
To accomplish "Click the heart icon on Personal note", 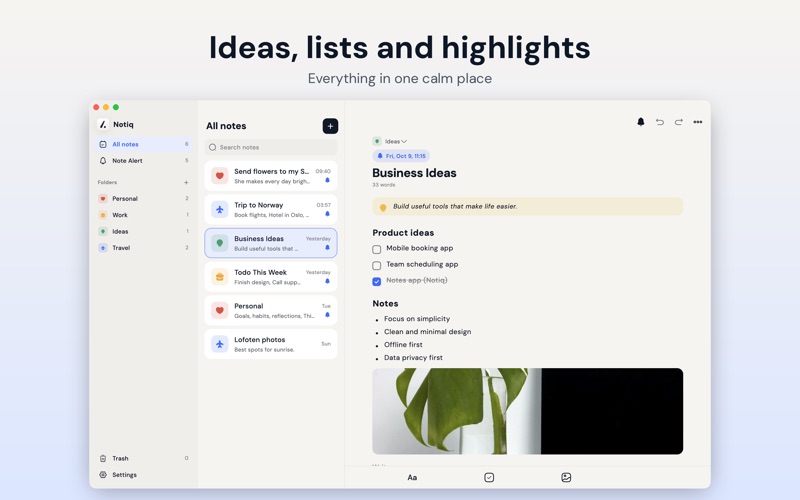I will [219, 310].
